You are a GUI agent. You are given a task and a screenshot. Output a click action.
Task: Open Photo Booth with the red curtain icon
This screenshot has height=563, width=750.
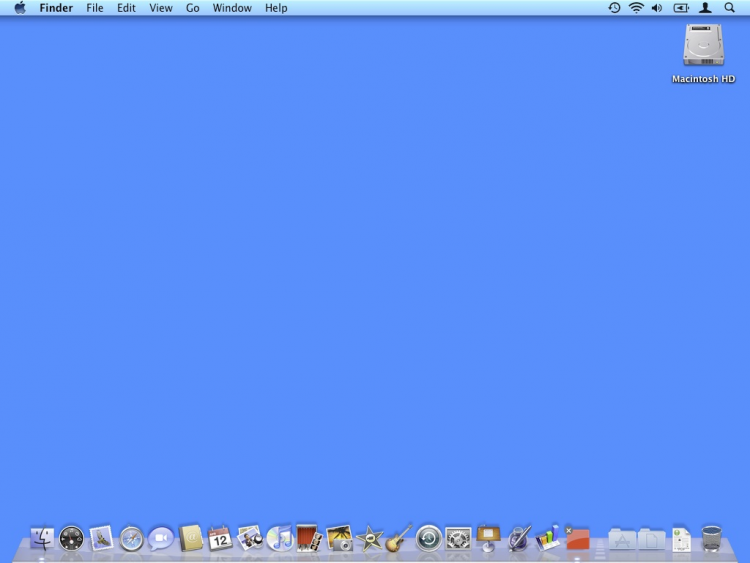tap(309, 538)
